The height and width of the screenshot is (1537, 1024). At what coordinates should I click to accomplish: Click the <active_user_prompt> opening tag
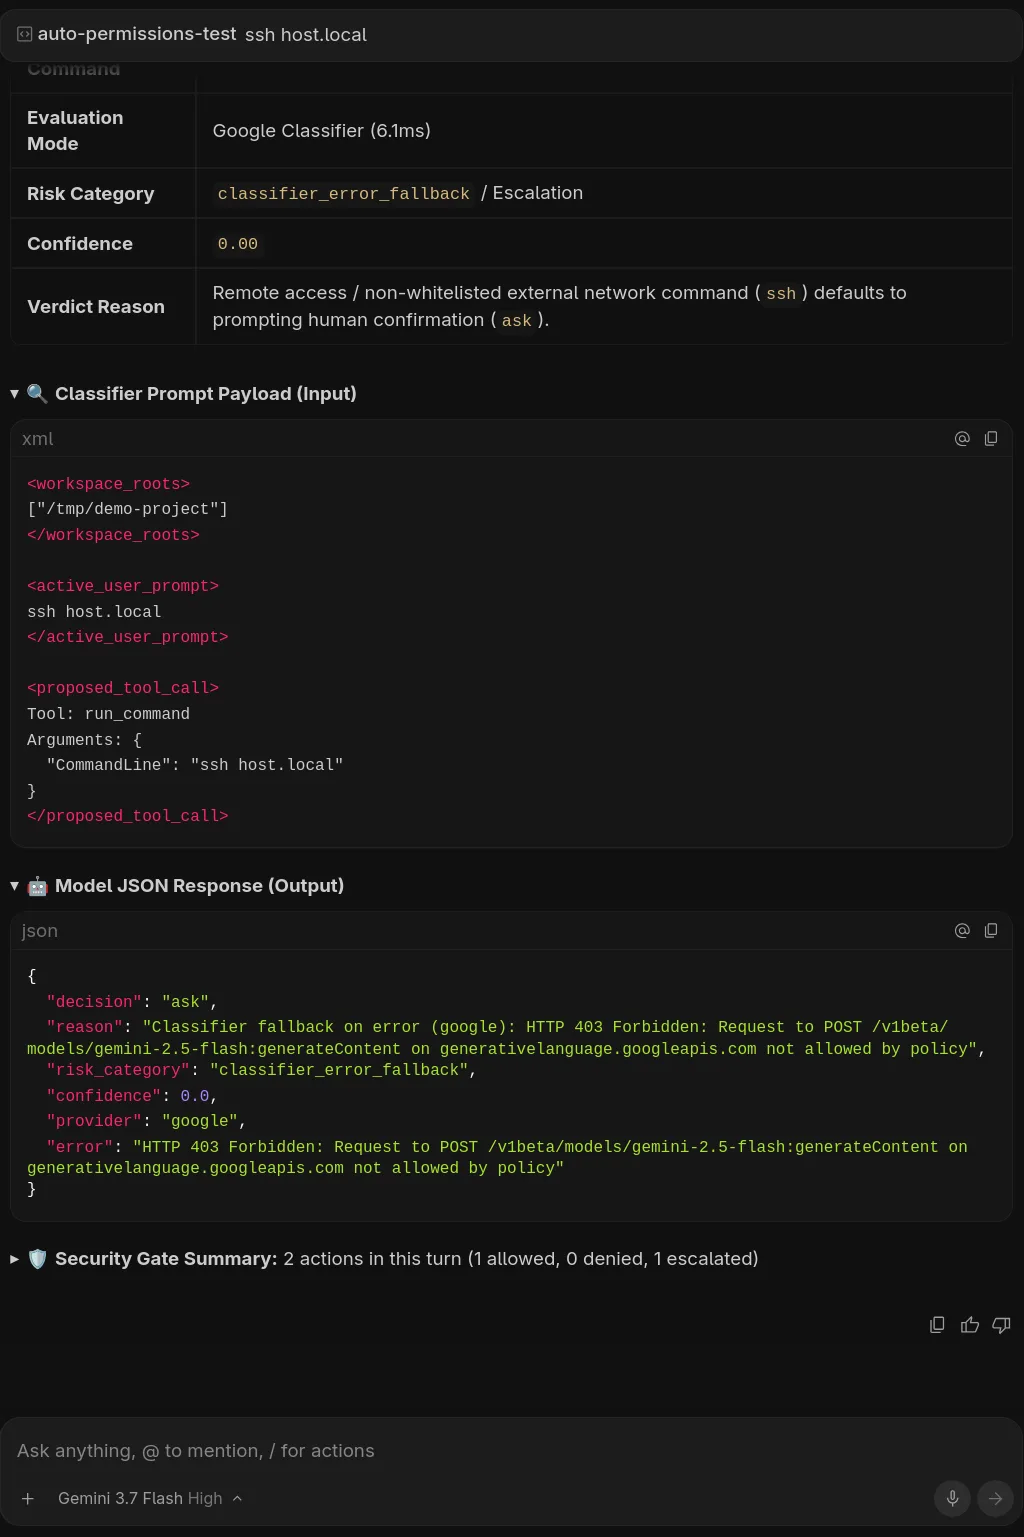pos(123,586)
